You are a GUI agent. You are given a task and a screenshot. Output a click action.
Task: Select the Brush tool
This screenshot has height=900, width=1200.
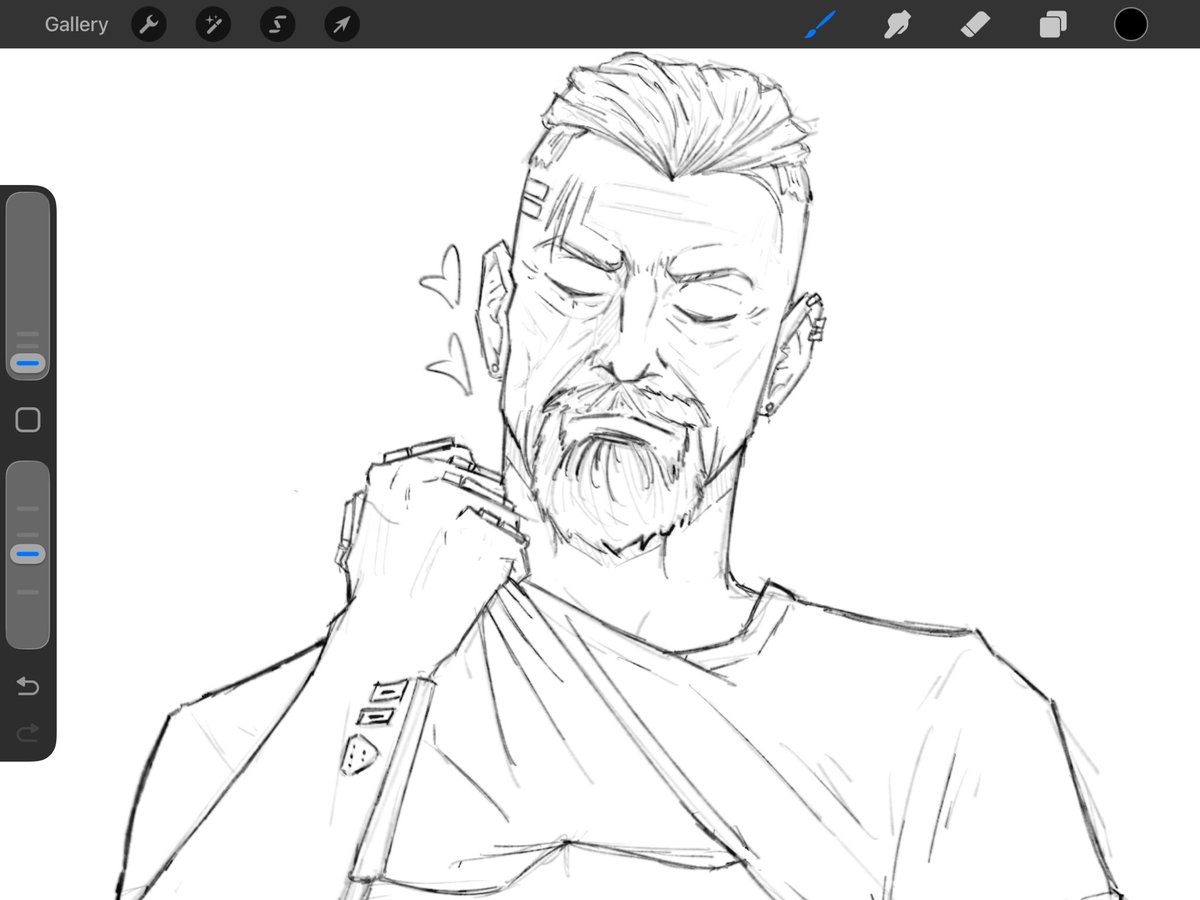pyautogui.click(x=819, y=24)
